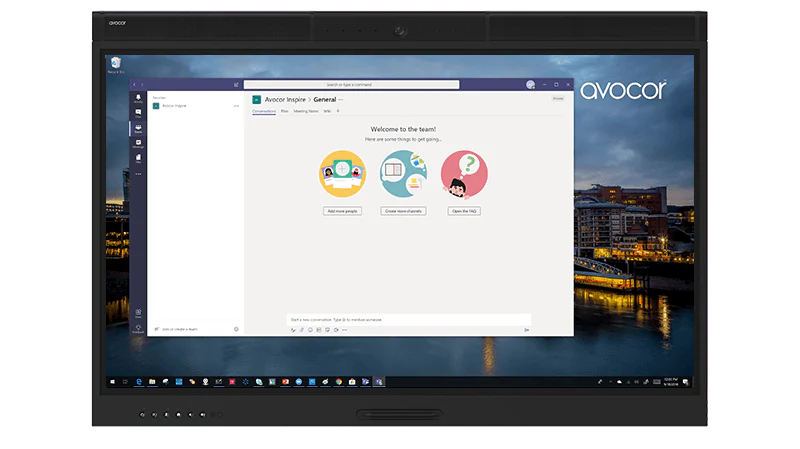
Task: Open File Explorer from the taskbar
Action: (152, 382)
